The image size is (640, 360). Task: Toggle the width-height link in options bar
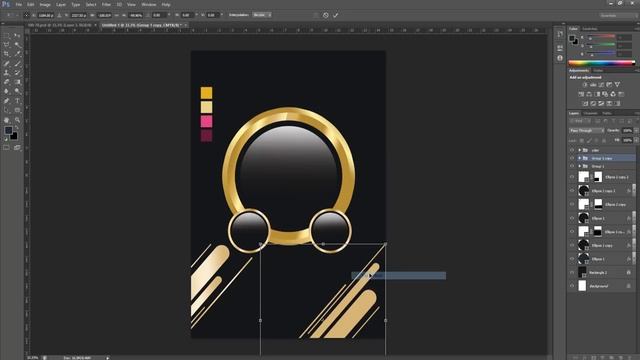pyautogui.click(x=117, y=15)
